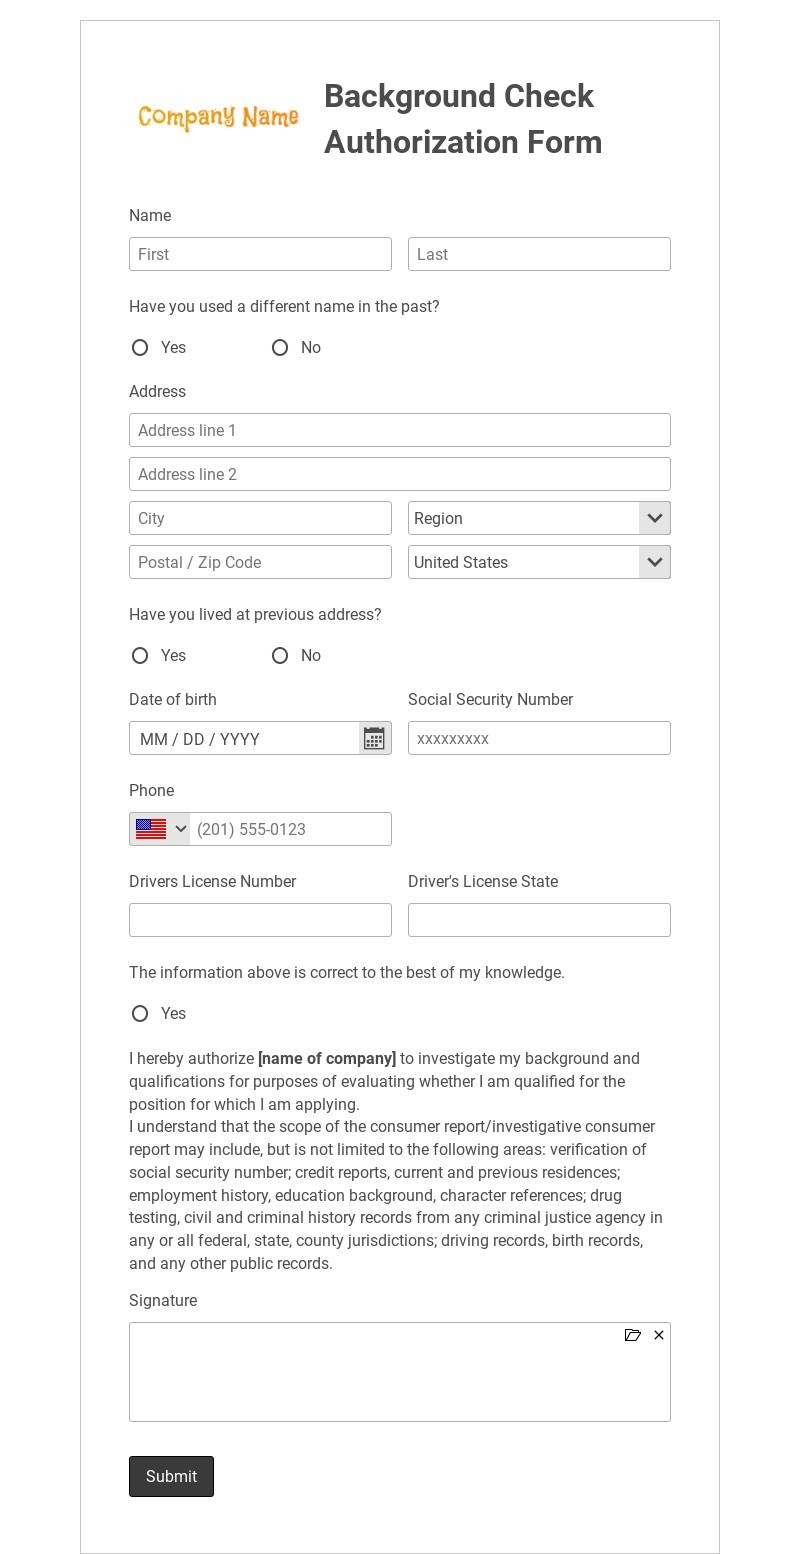Open the date of birth calendar picker
This screenshot has height=1554, width=800.
(x=374, y=739)
